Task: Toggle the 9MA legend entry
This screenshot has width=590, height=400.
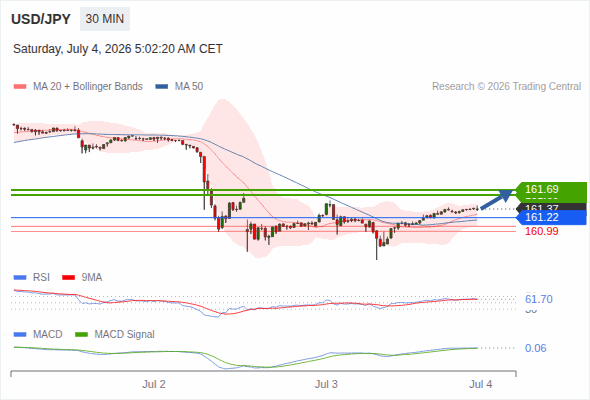Action: pos(82,278)
